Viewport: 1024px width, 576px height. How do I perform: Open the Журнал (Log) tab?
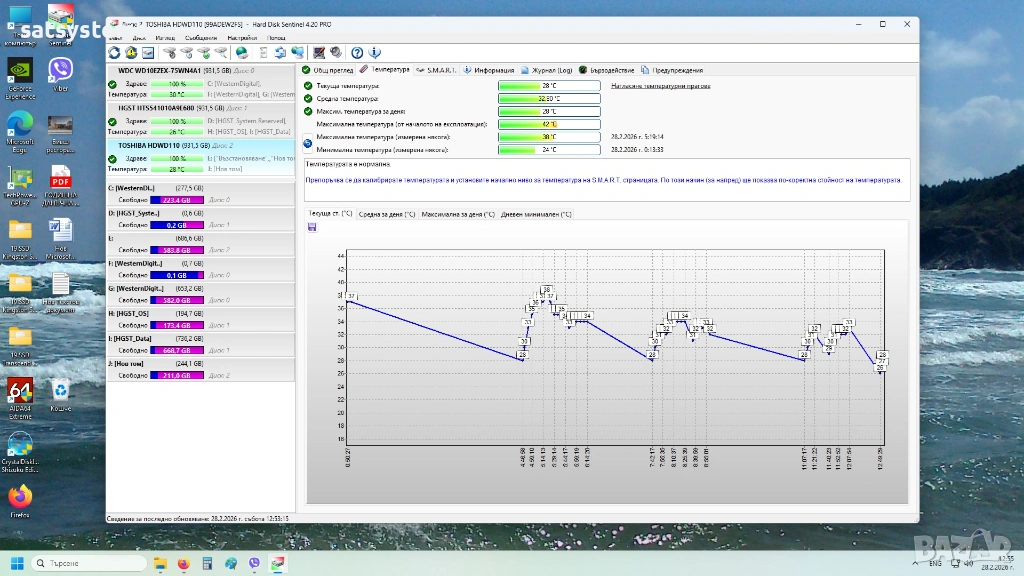point(547,71)
